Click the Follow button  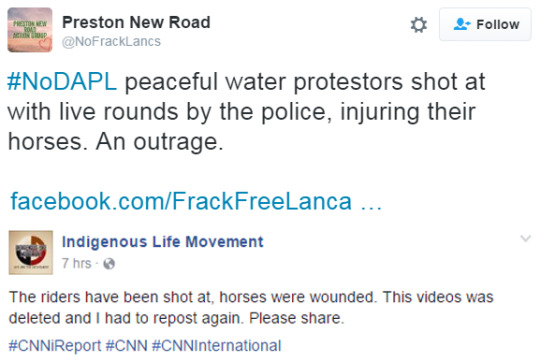point(485,24)
